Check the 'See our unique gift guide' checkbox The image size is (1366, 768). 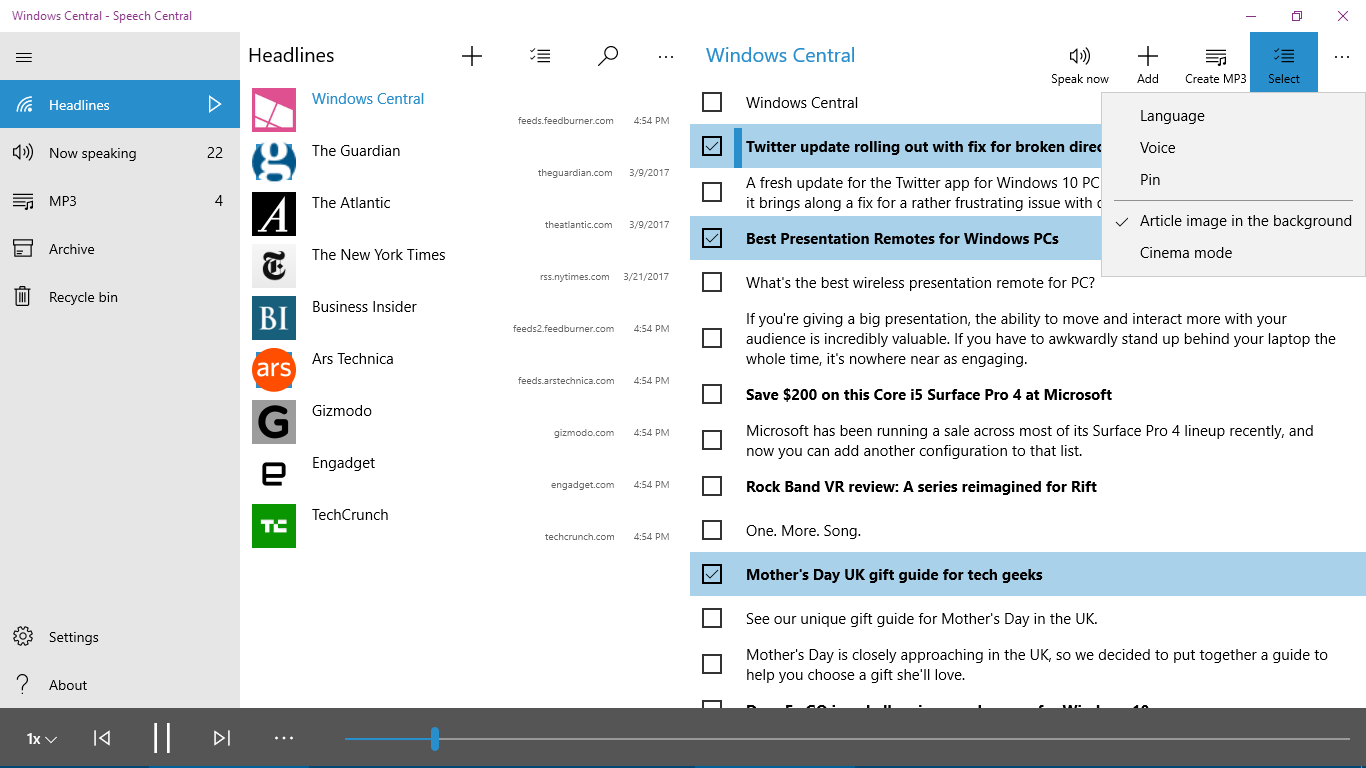coord(712,618)
